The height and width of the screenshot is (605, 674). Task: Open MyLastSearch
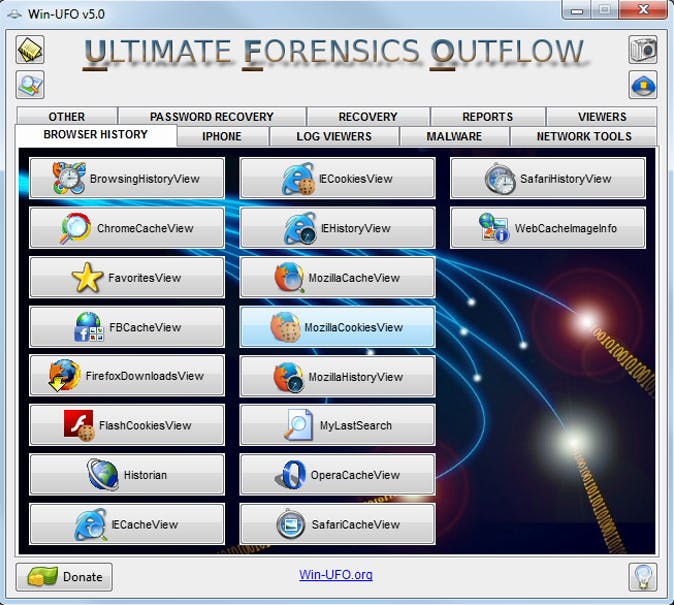337,425
